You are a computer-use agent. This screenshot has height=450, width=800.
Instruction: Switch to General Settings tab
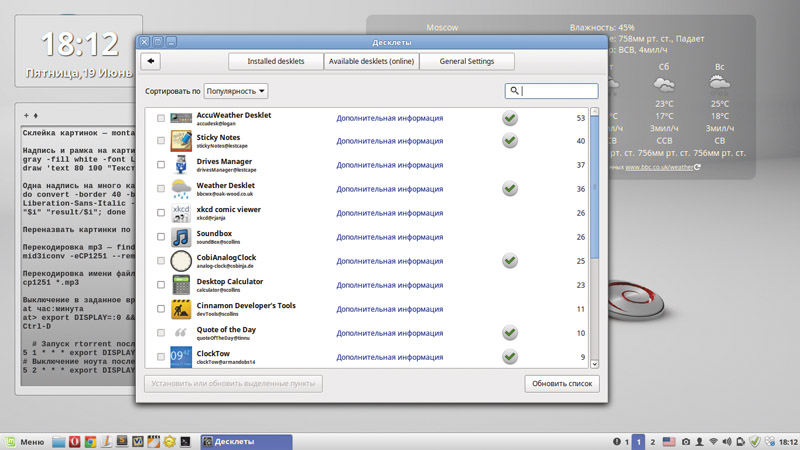467,61
